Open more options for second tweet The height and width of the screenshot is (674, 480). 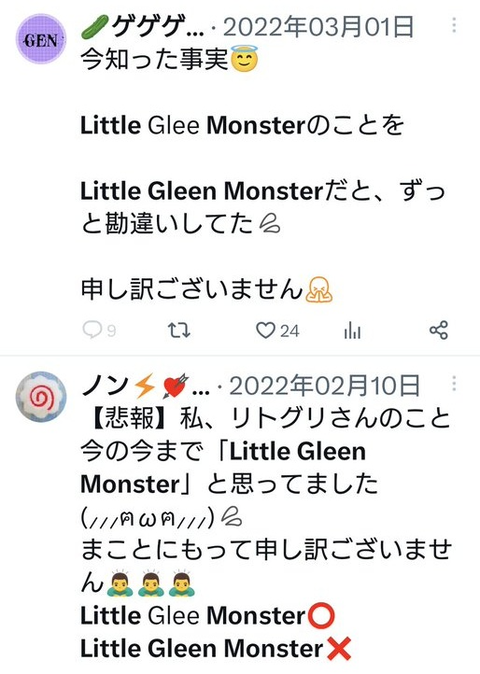[x=454, y=383]
